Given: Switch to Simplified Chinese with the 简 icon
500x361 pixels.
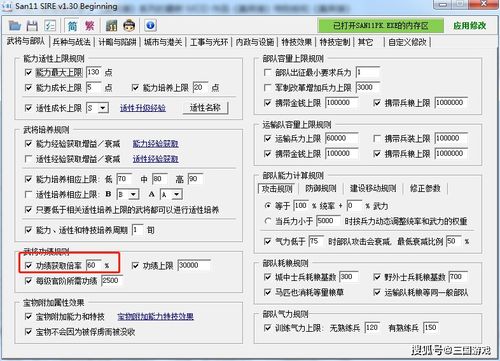Looking at the screenshot, I should 72,26.
